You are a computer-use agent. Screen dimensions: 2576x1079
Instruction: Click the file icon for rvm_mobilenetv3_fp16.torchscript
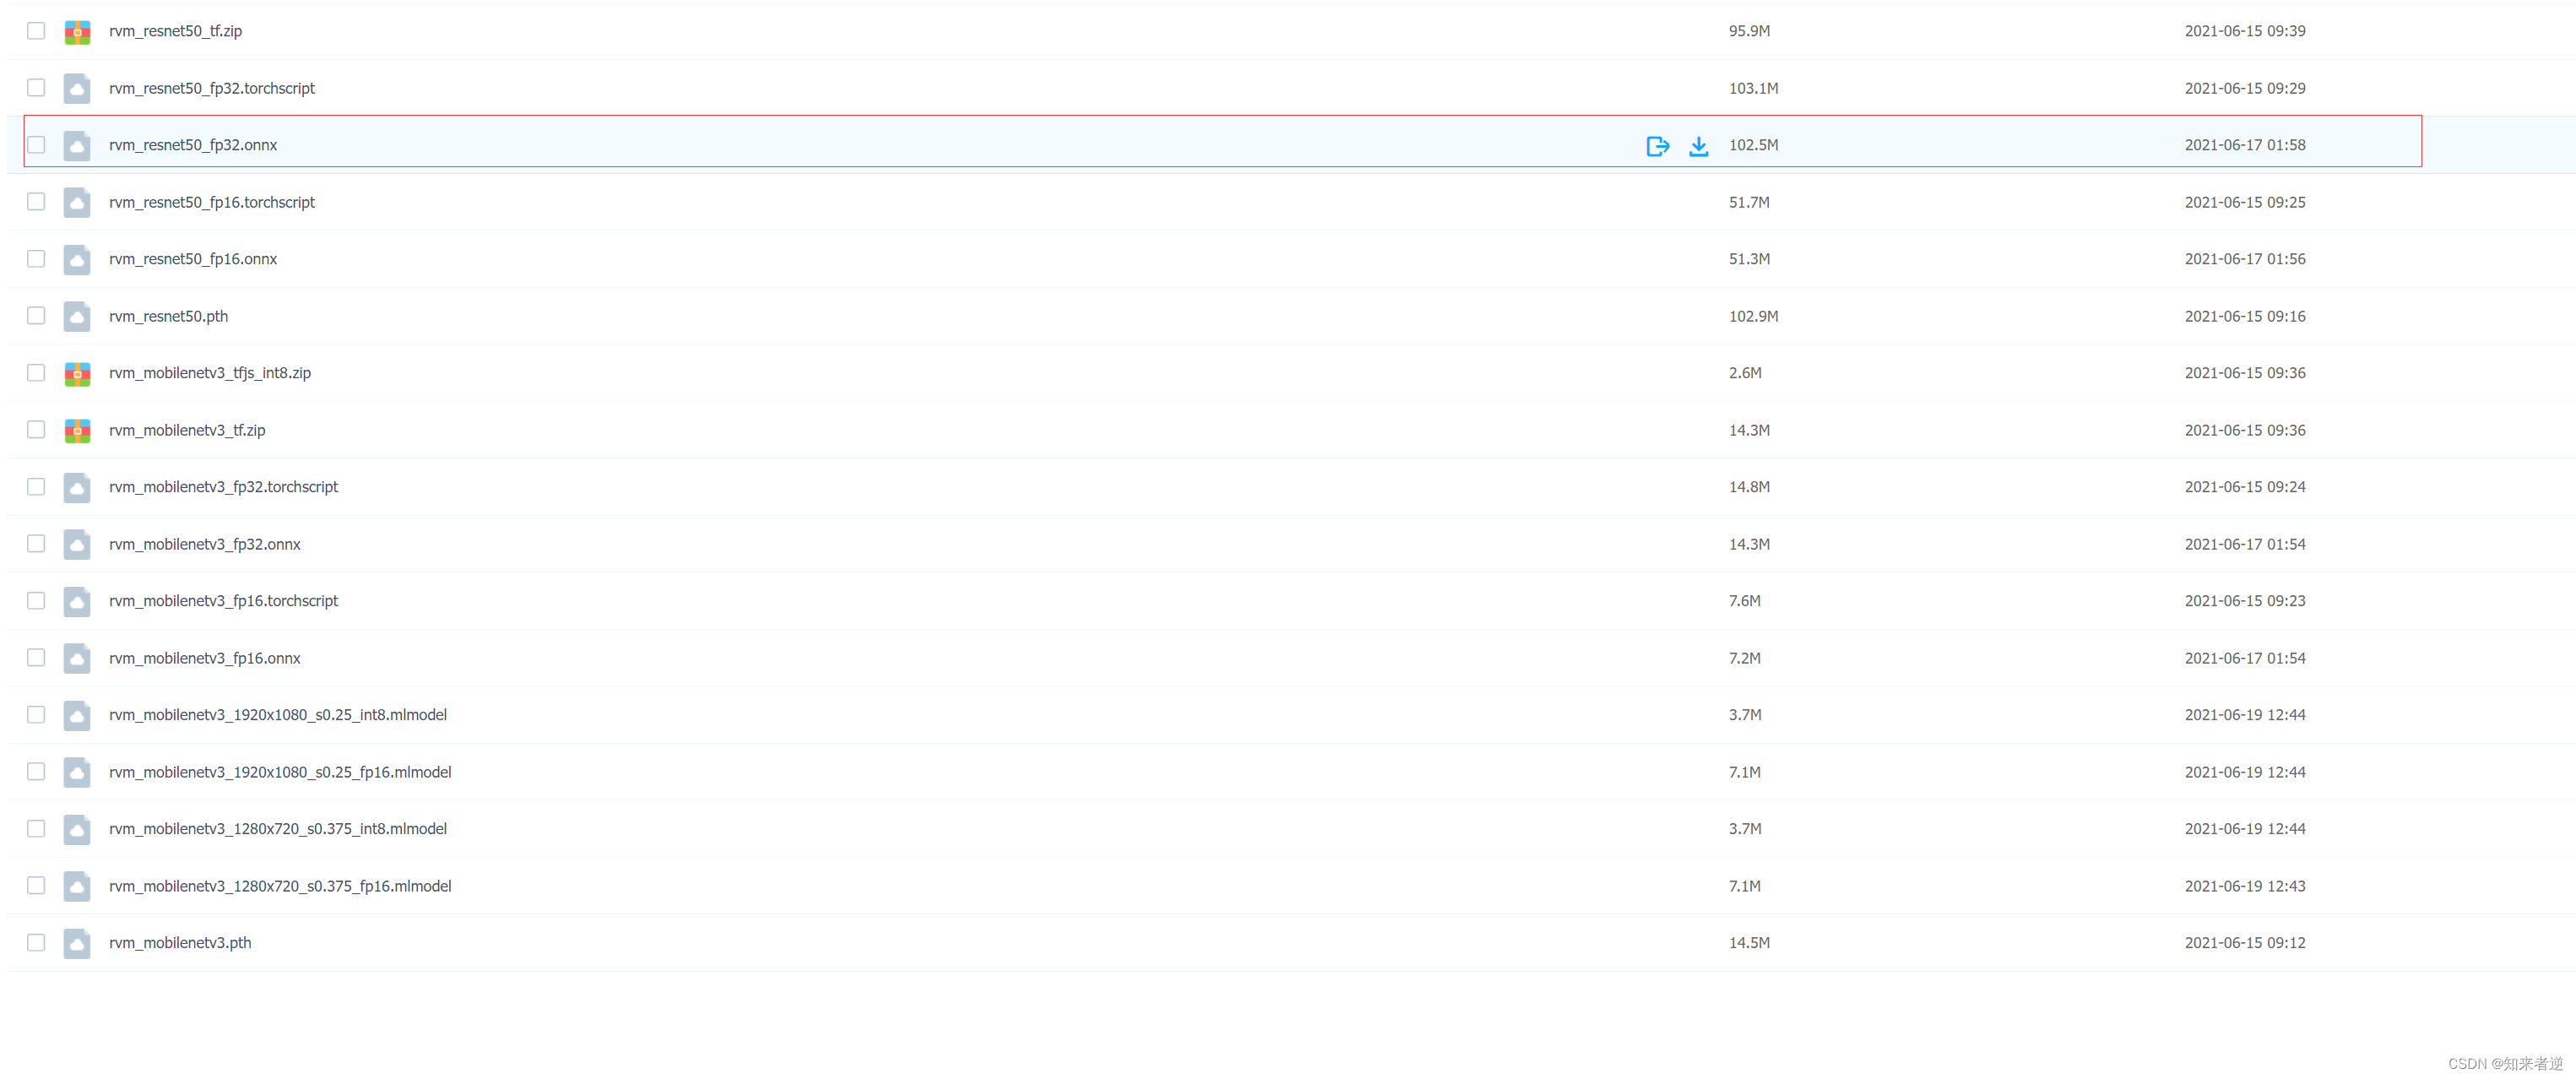77,602
